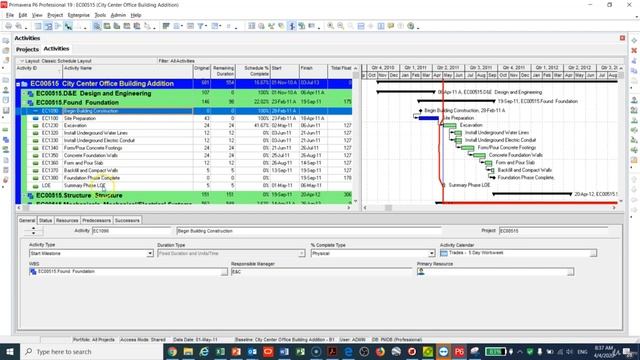Click the Cut icon in right command bar
The image size is (640, 360).
[634, 61]
